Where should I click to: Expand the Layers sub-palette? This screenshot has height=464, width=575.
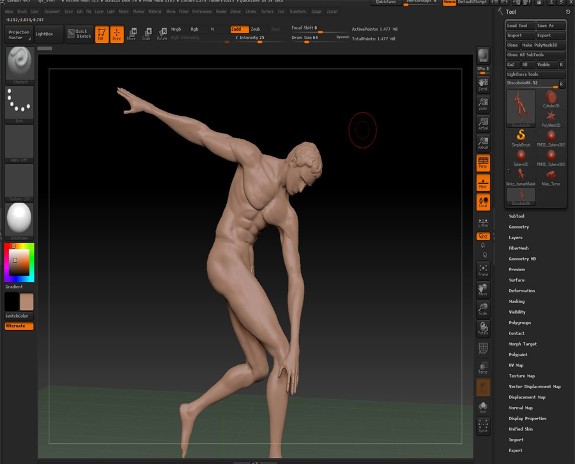point(516,237)
